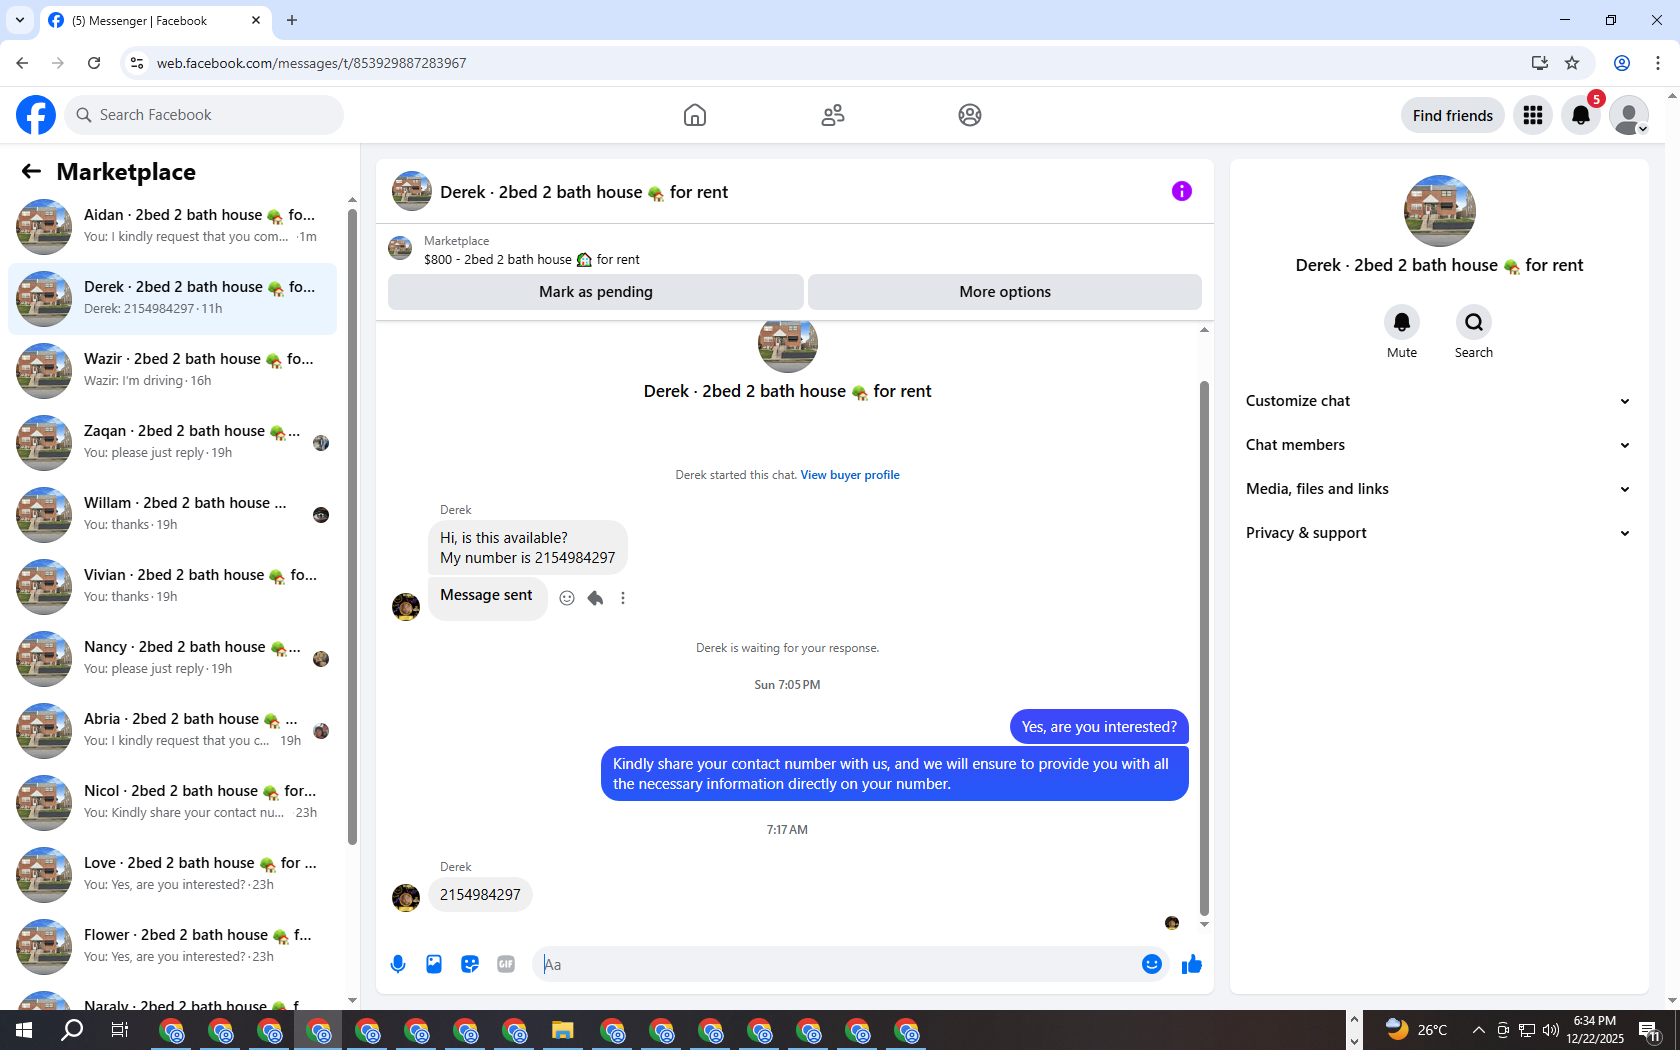Expand the Customize chat section

(1439, 401)
